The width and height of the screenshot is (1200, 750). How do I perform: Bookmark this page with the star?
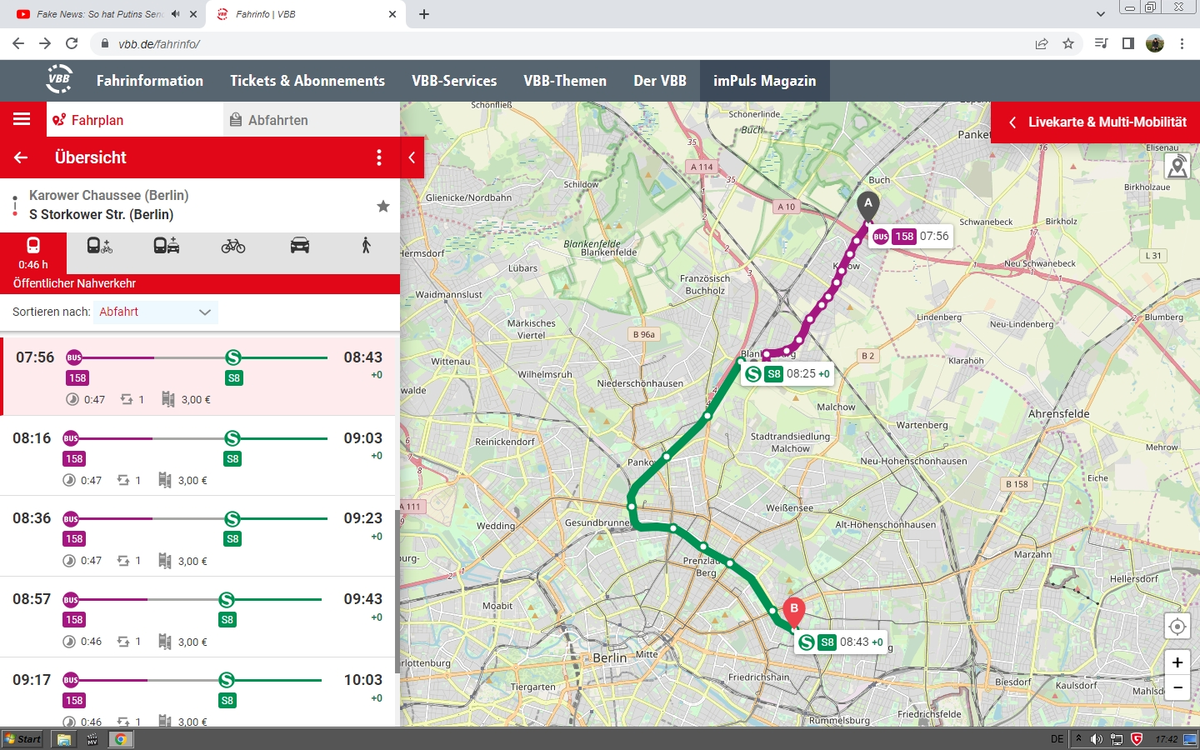[x=1068, y=43]
